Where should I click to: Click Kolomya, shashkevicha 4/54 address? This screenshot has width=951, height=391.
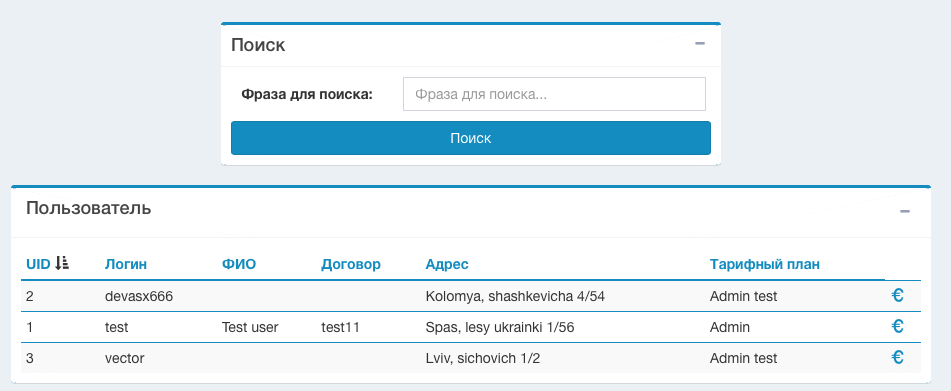click(515, 296)
